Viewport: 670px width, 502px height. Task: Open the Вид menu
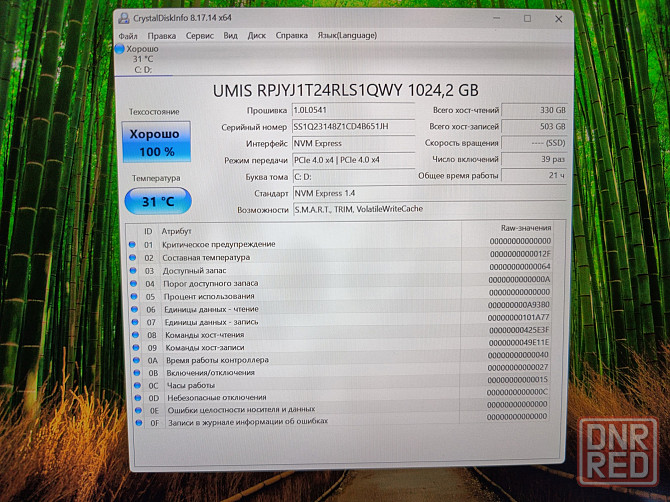coord(230,35)
